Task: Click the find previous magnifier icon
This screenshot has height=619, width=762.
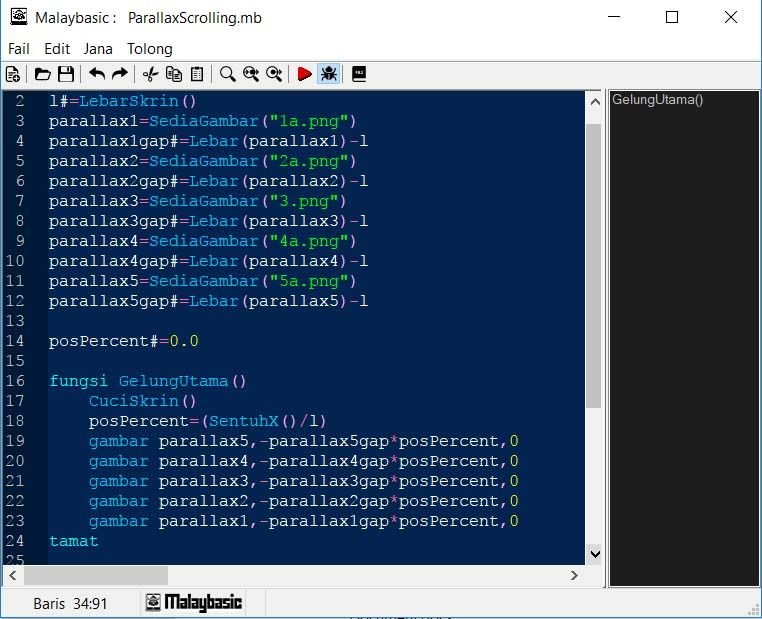Action: coord(251,74)
